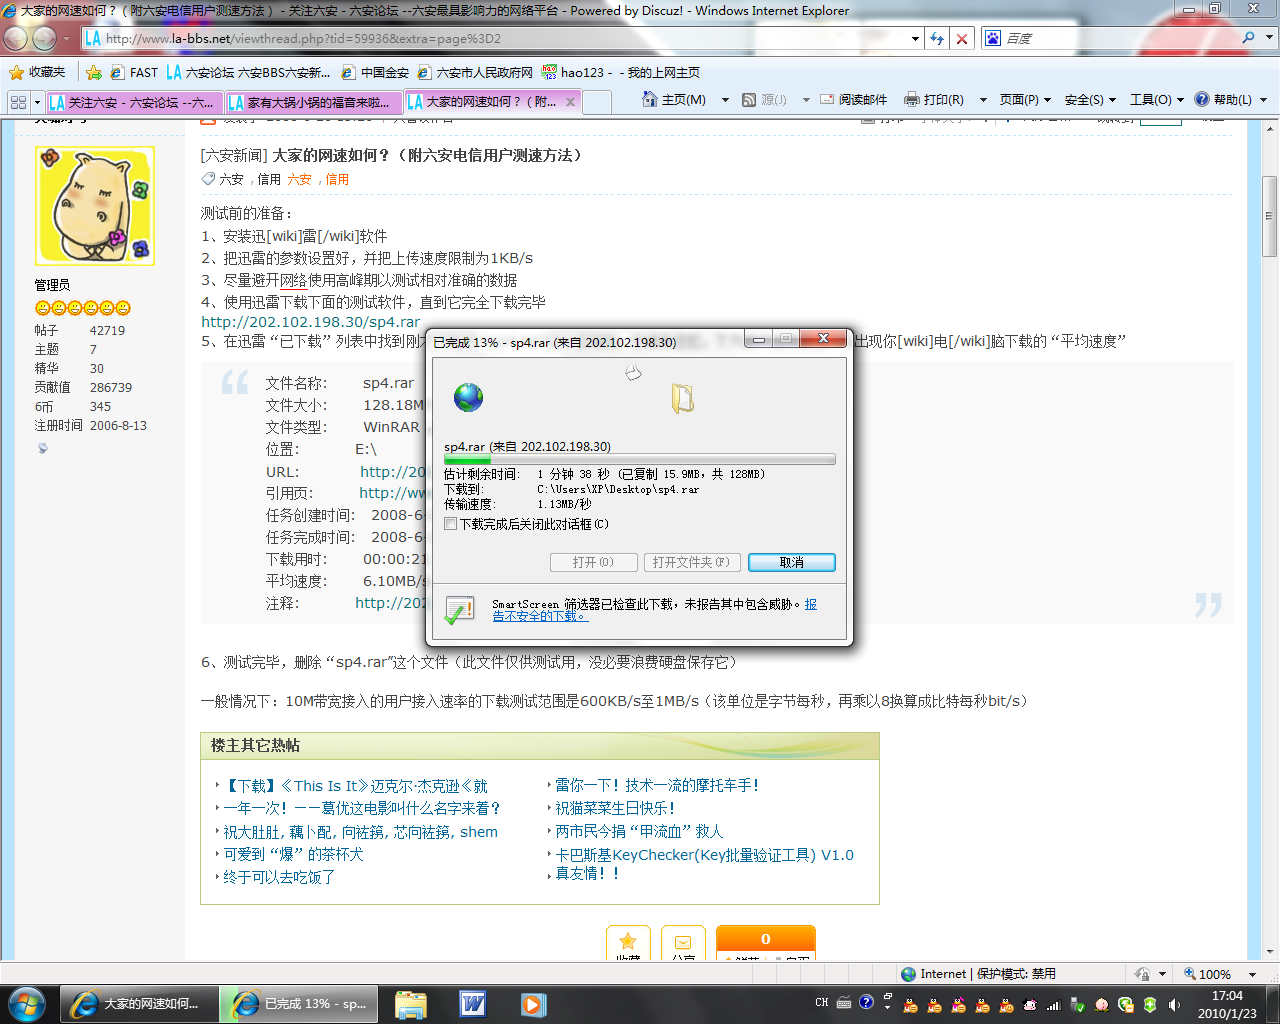Click the Print printer icon
The height and width of the screenshot is (1024, 1280).
pos(911,100)
